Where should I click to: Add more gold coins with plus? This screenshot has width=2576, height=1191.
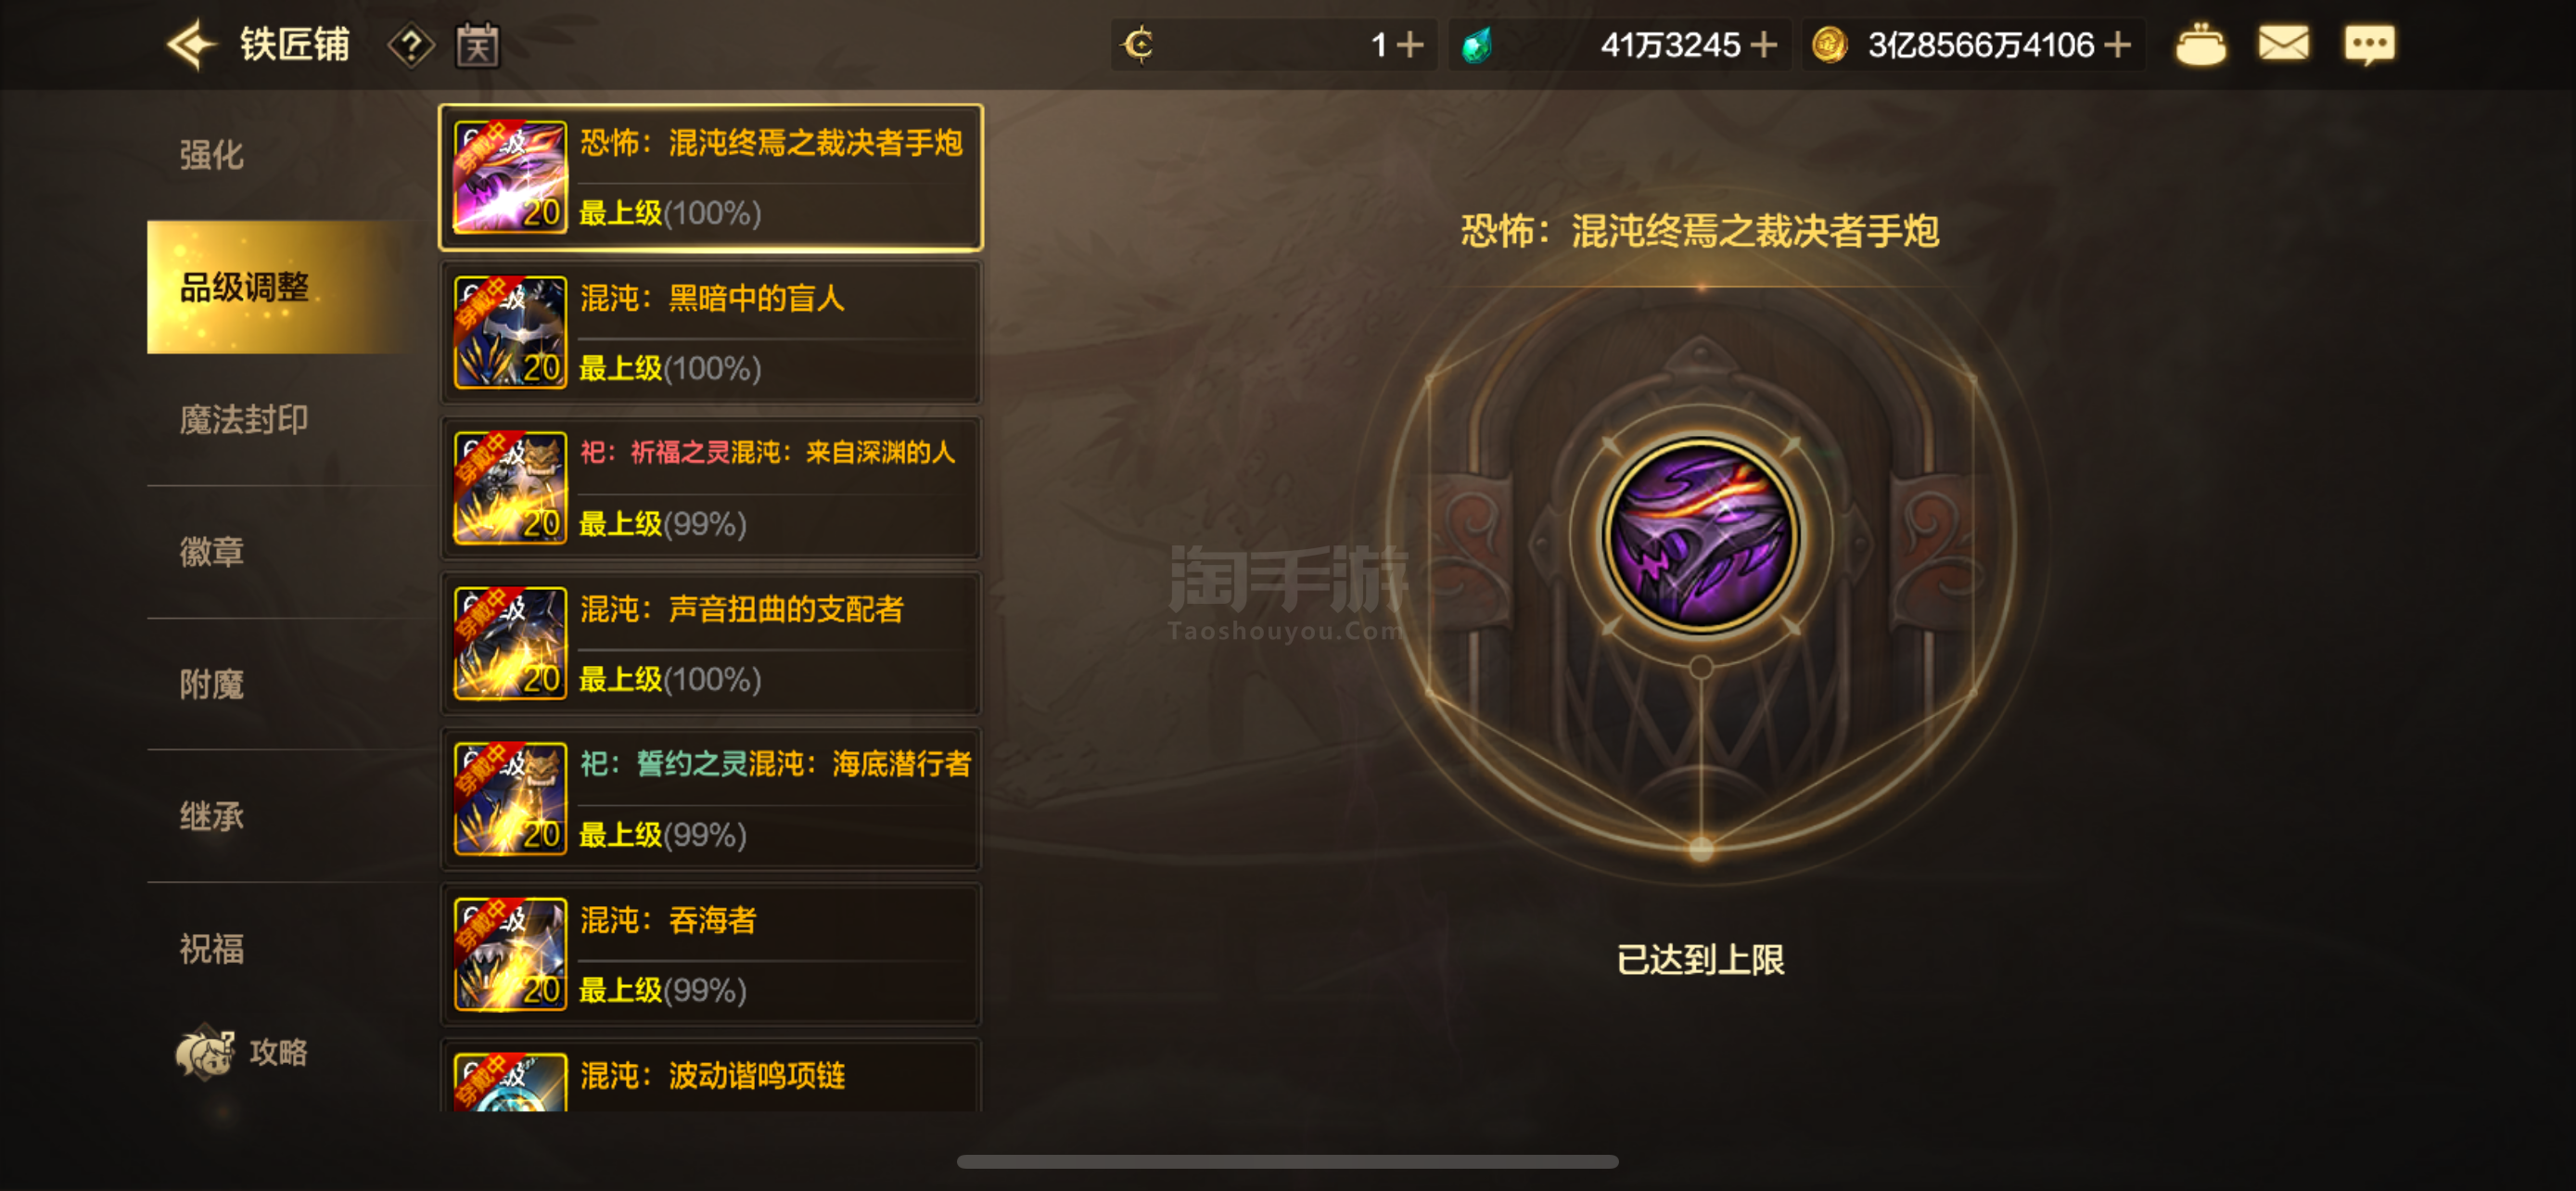coord(2116,45)
